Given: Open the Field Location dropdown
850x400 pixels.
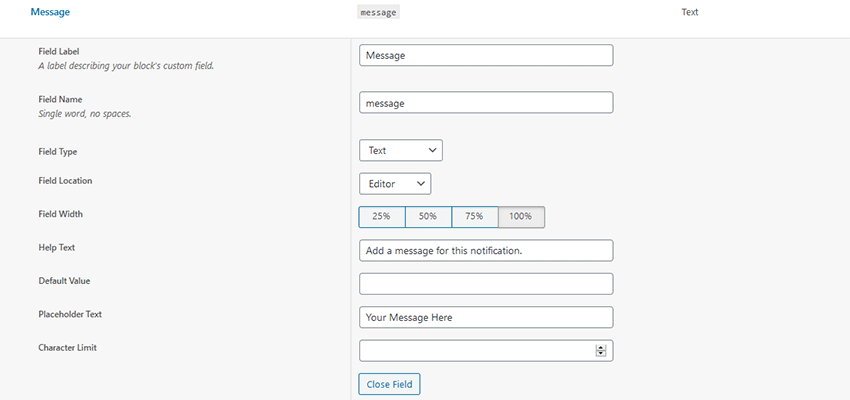Looking at the screenshot, I should pyautogui.click(x=394, y=184).
